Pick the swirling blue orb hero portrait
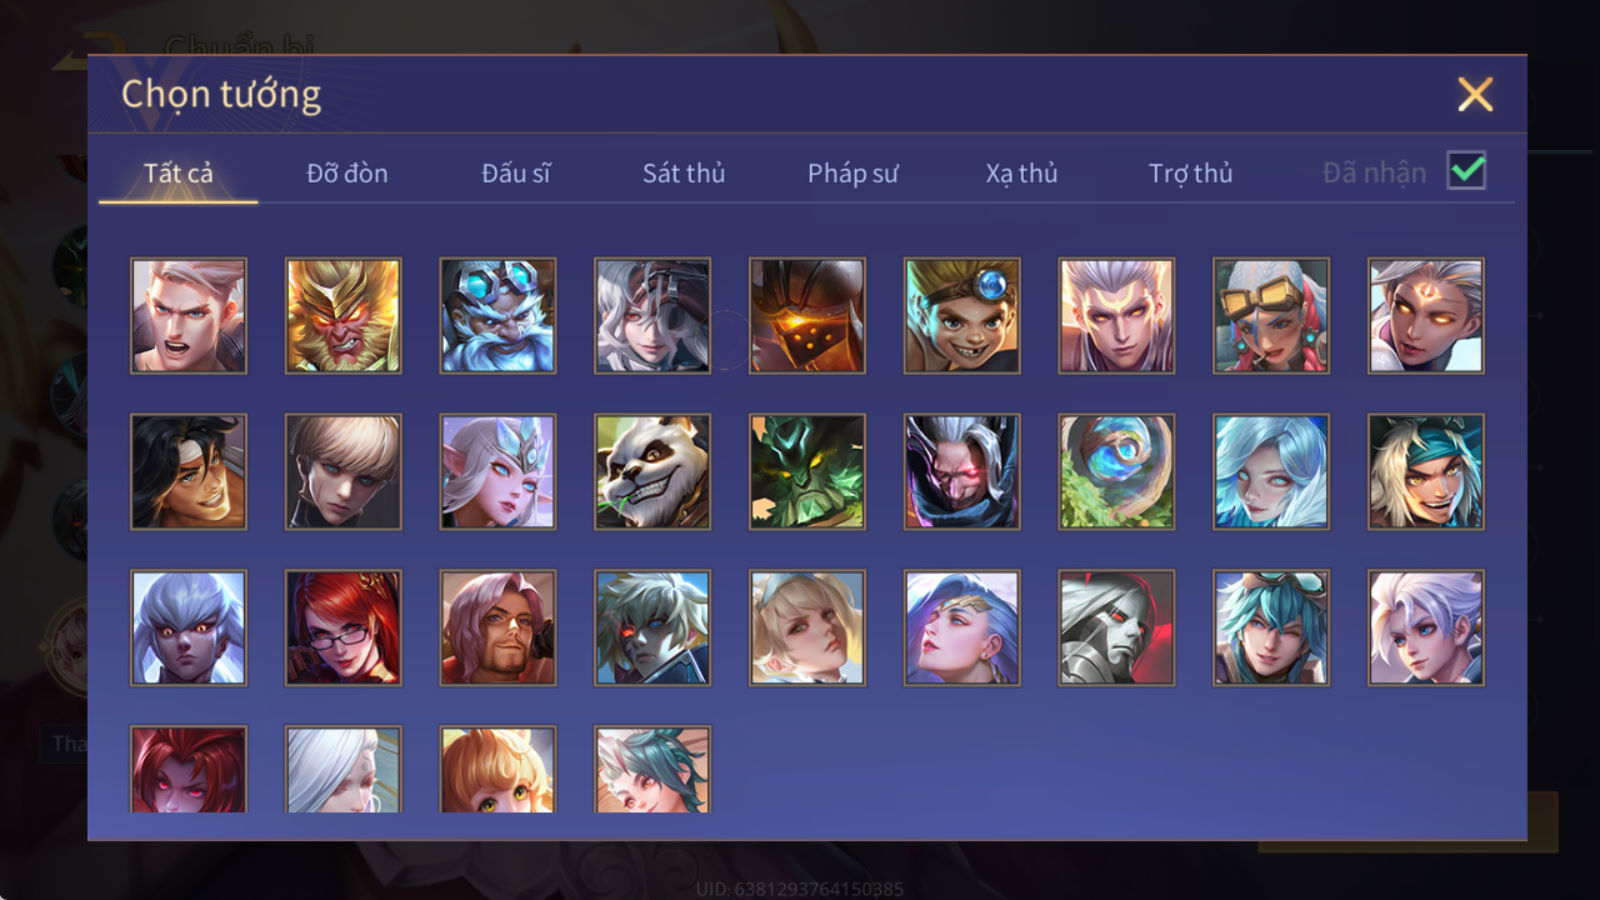 tap(1117, 472)
